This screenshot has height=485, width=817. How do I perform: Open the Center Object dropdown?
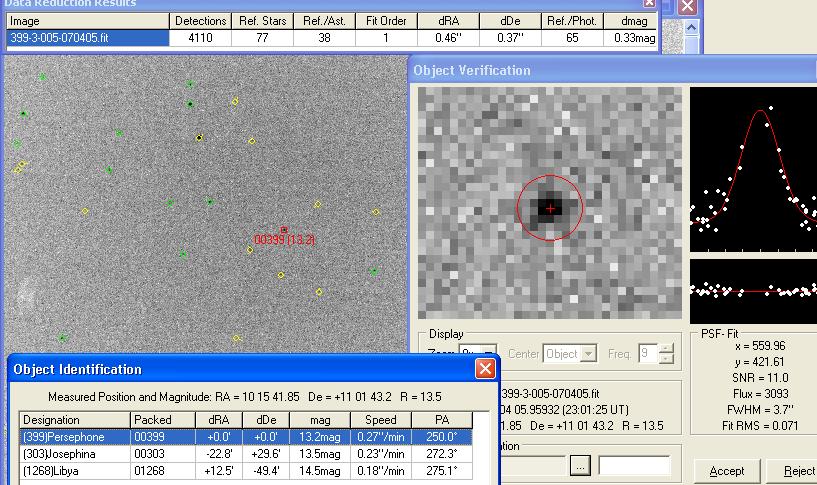(x=588, y=354)
